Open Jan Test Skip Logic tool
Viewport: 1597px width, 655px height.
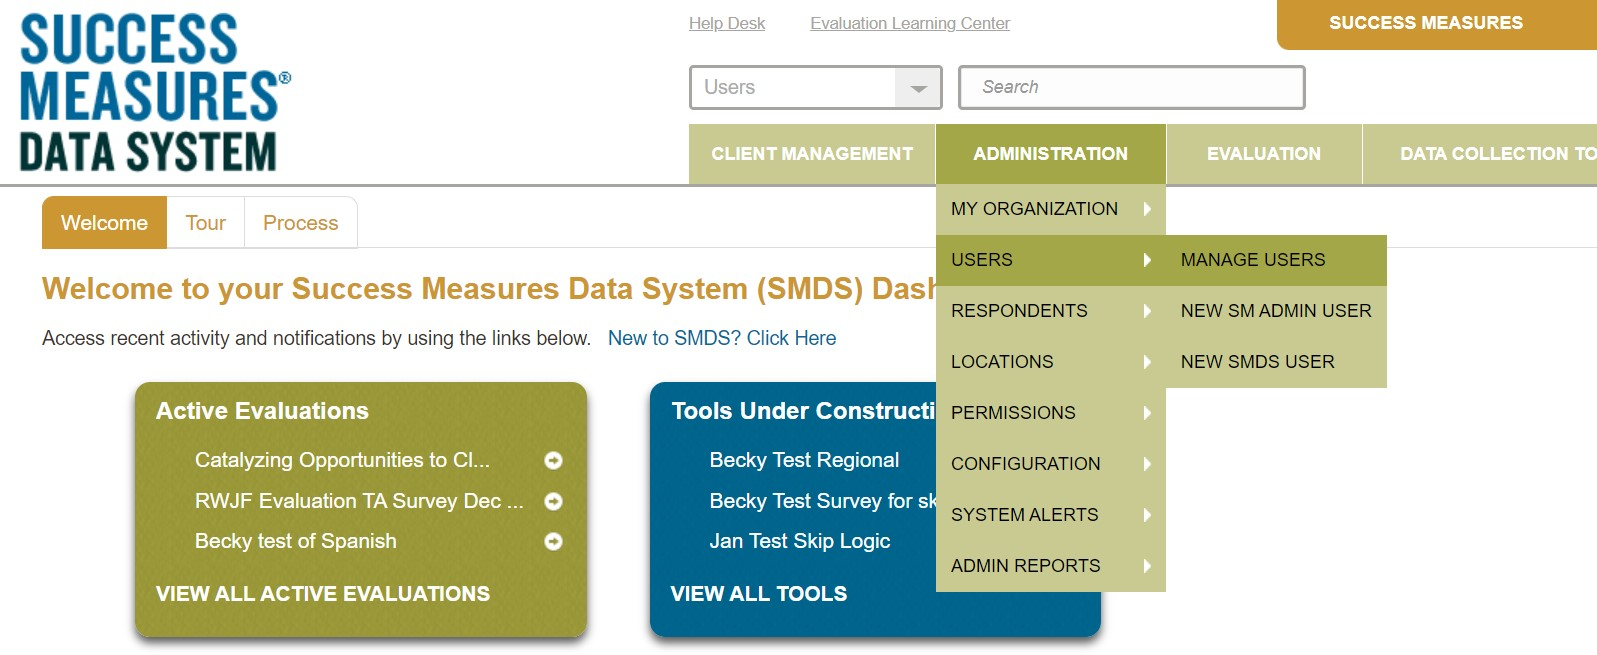[x=800, y=541]
